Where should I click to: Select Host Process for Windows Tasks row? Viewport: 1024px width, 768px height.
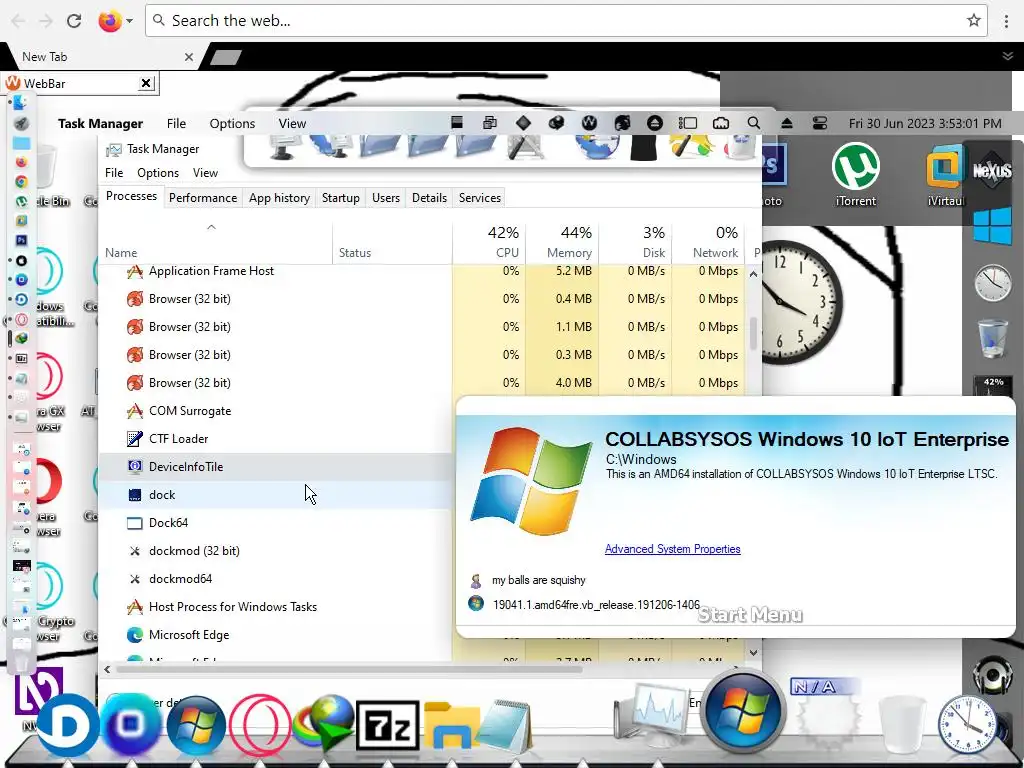(x=276, y=607)
